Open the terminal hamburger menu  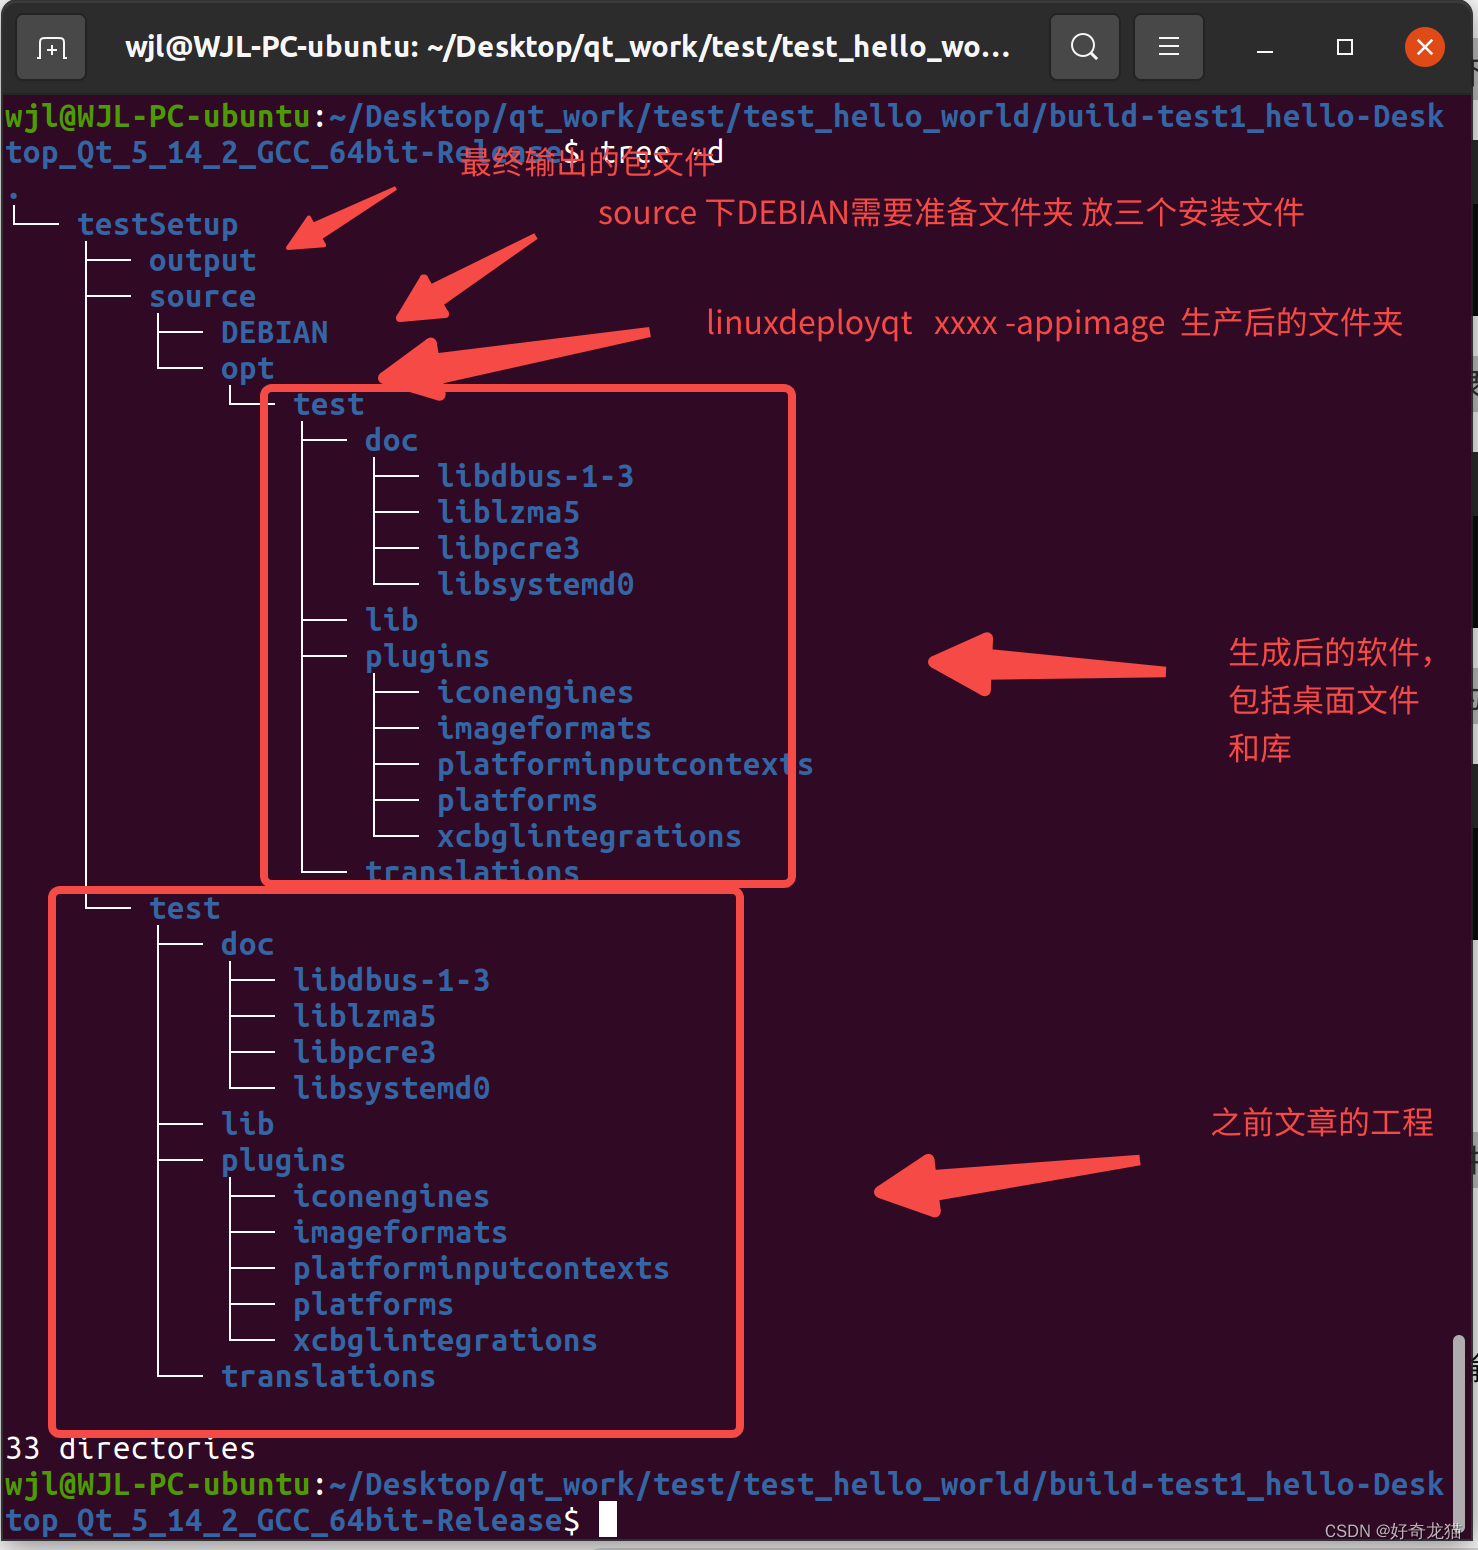point(1168,47)
